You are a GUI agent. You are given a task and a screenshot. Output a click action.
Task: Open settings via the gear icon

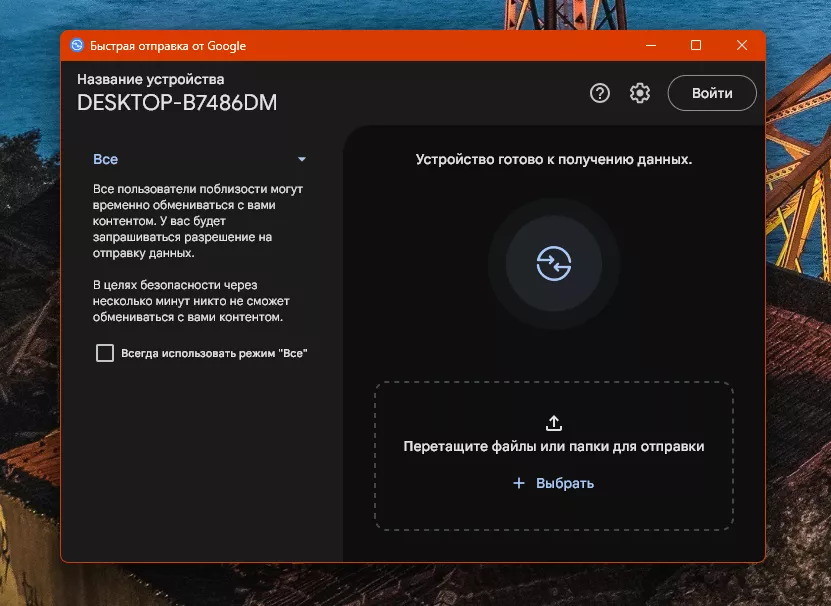coord(640,93)
